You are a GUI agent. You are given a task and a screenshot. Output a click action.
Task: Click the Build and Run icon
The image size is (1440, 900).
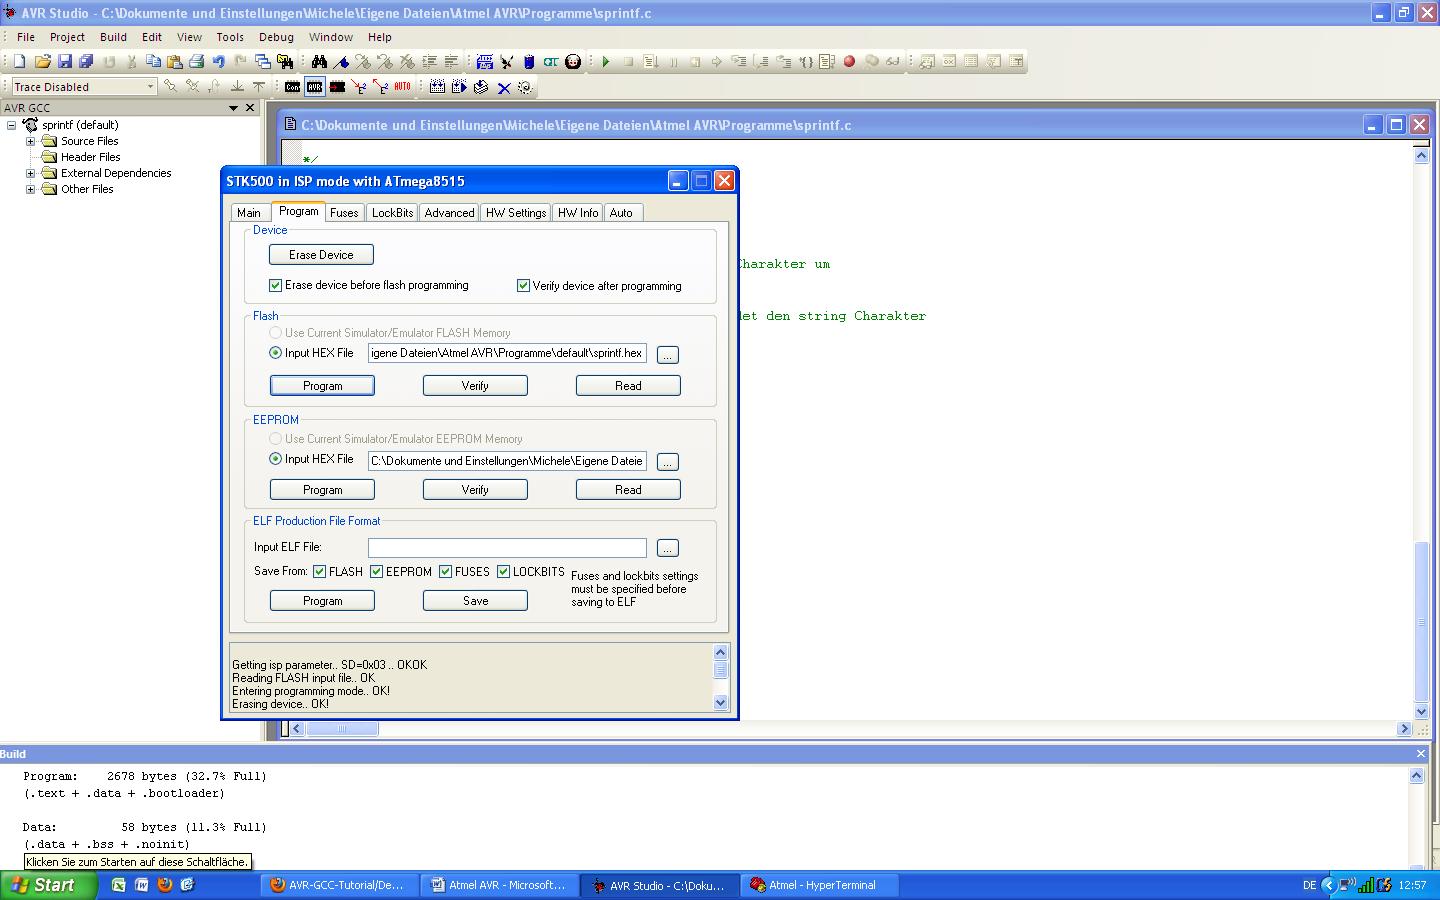point(459,87)
